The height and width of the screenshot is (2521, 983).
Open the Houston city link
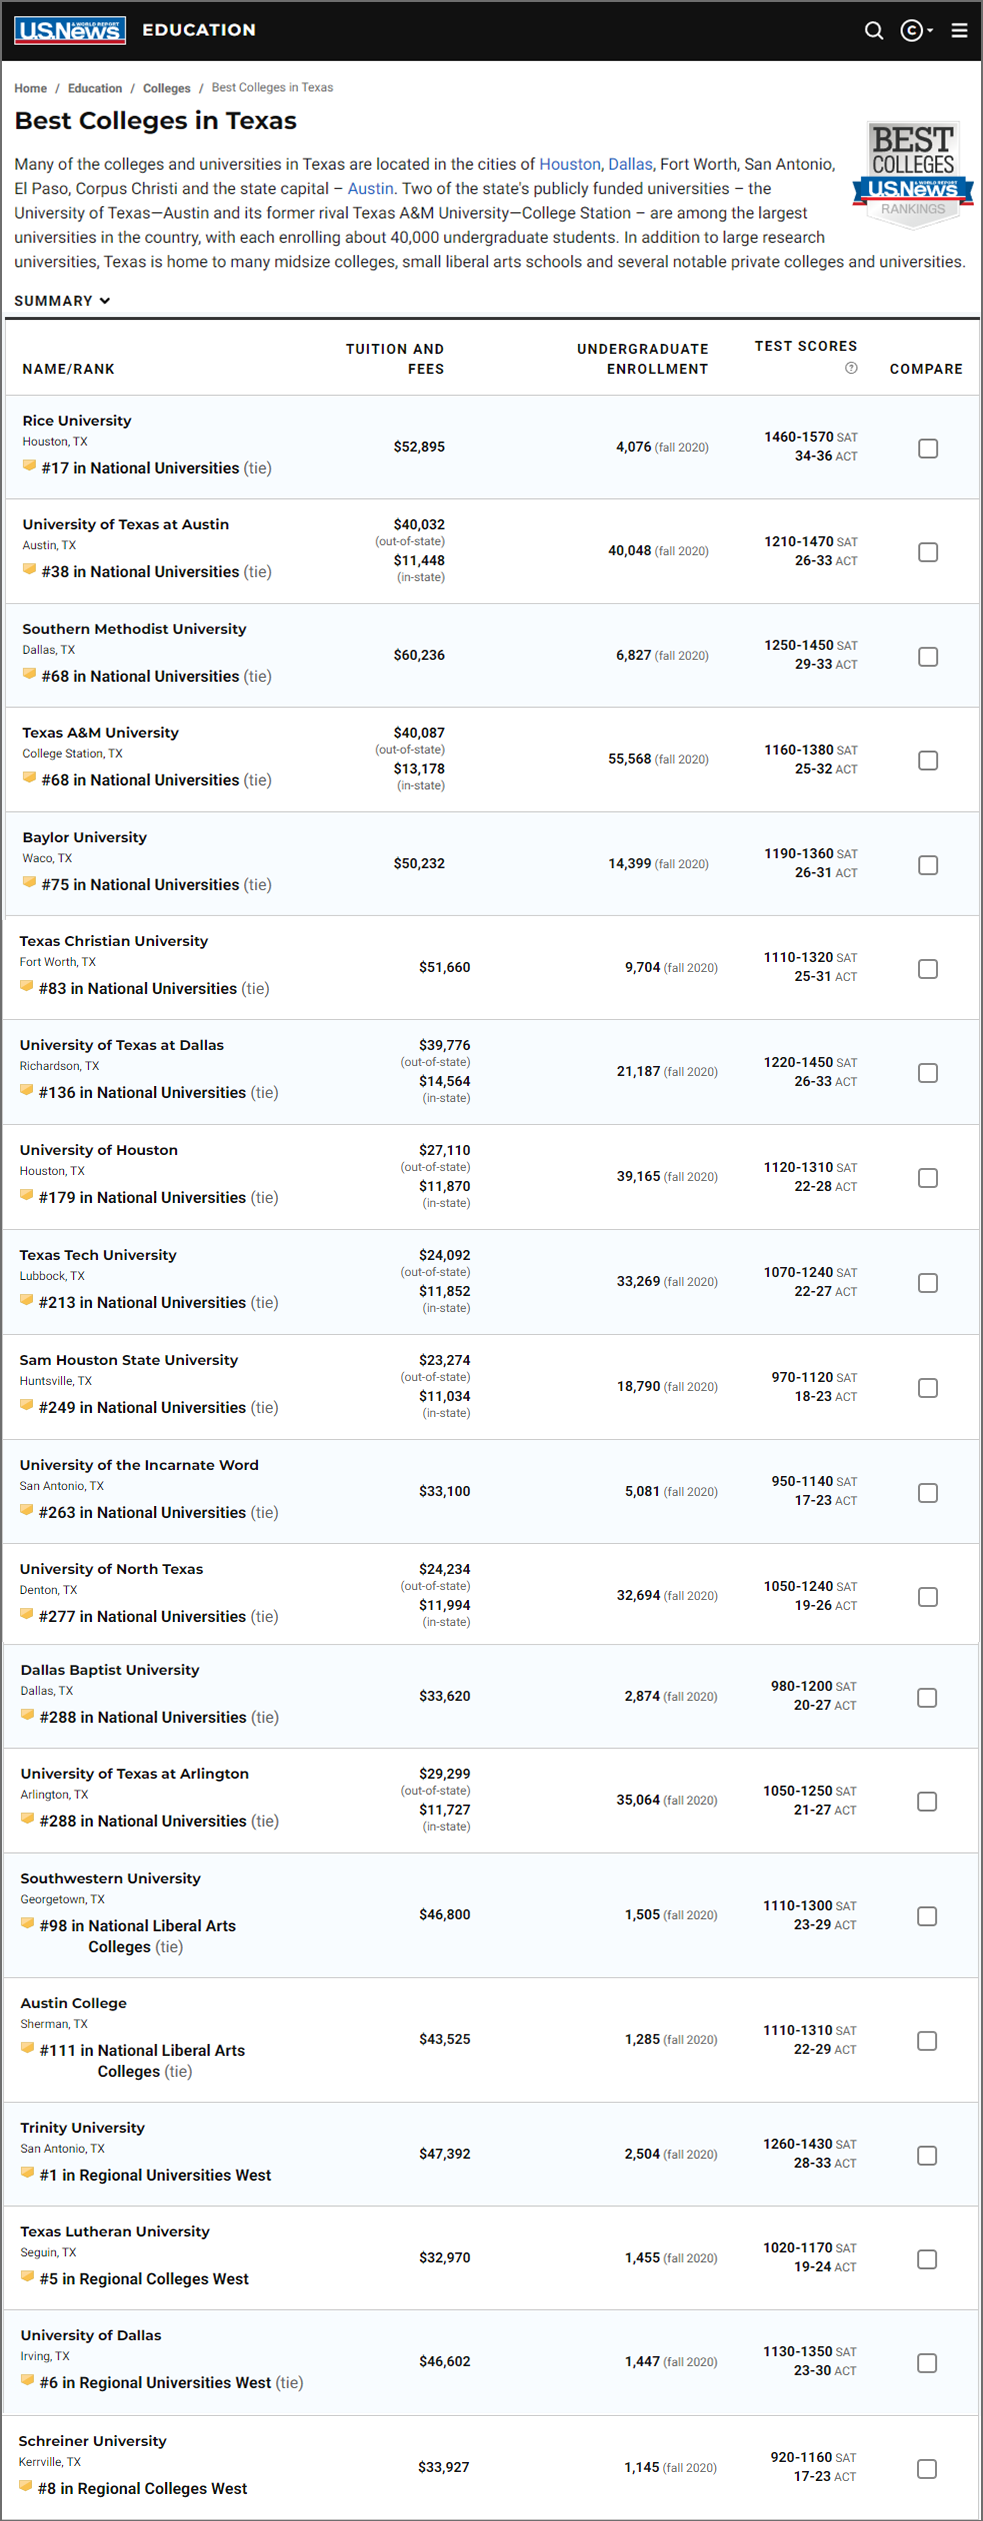(570, 164)
